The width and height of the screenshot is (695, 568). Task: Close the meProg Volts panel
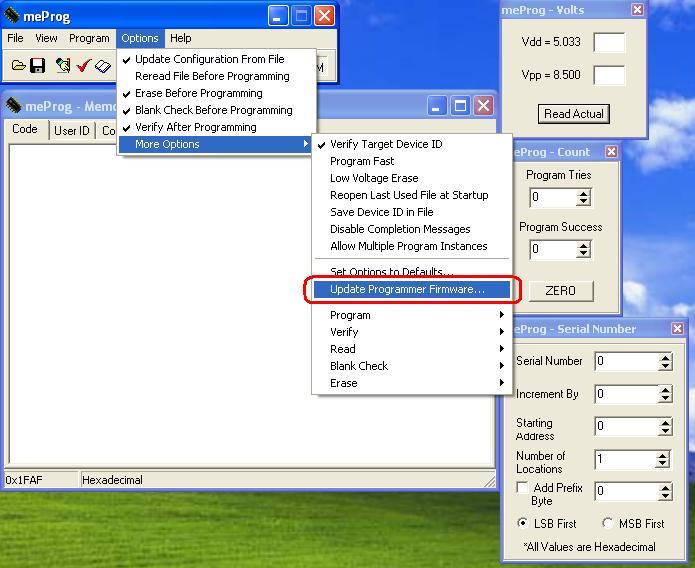tap(637, 9)
